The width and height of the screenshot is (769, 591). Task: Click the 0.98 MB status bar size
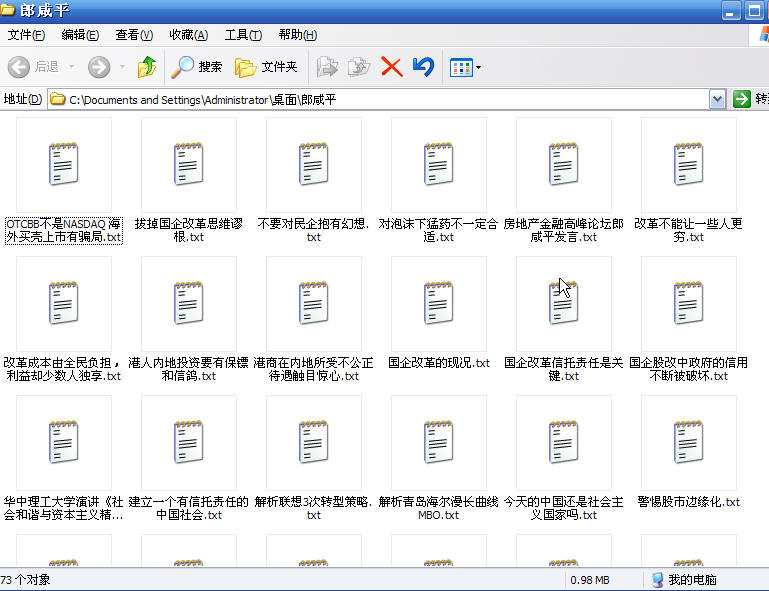pos(590,580)
